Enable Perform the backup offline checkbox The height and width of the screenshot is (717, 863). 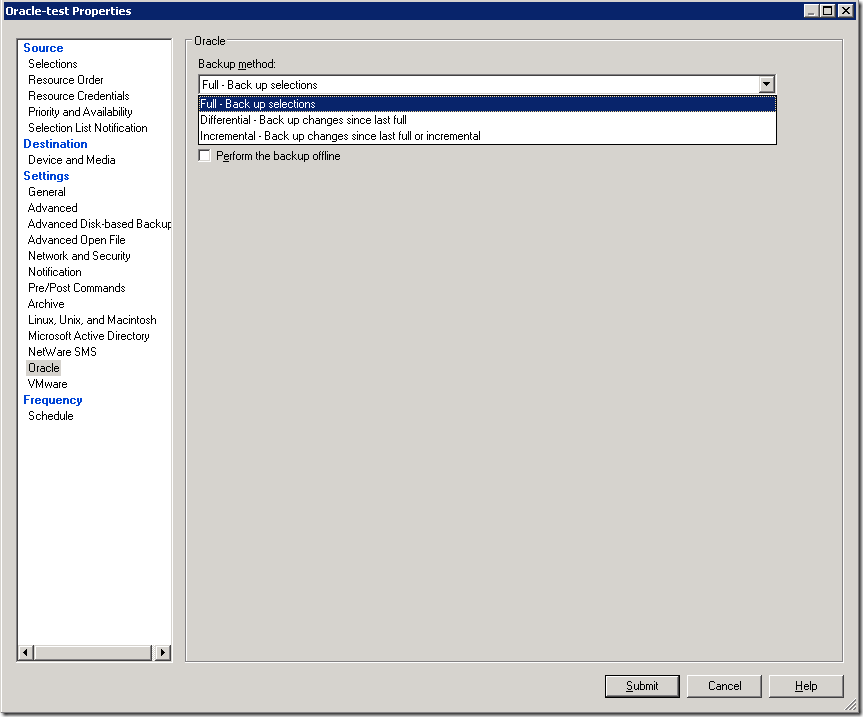coord(205,156)
